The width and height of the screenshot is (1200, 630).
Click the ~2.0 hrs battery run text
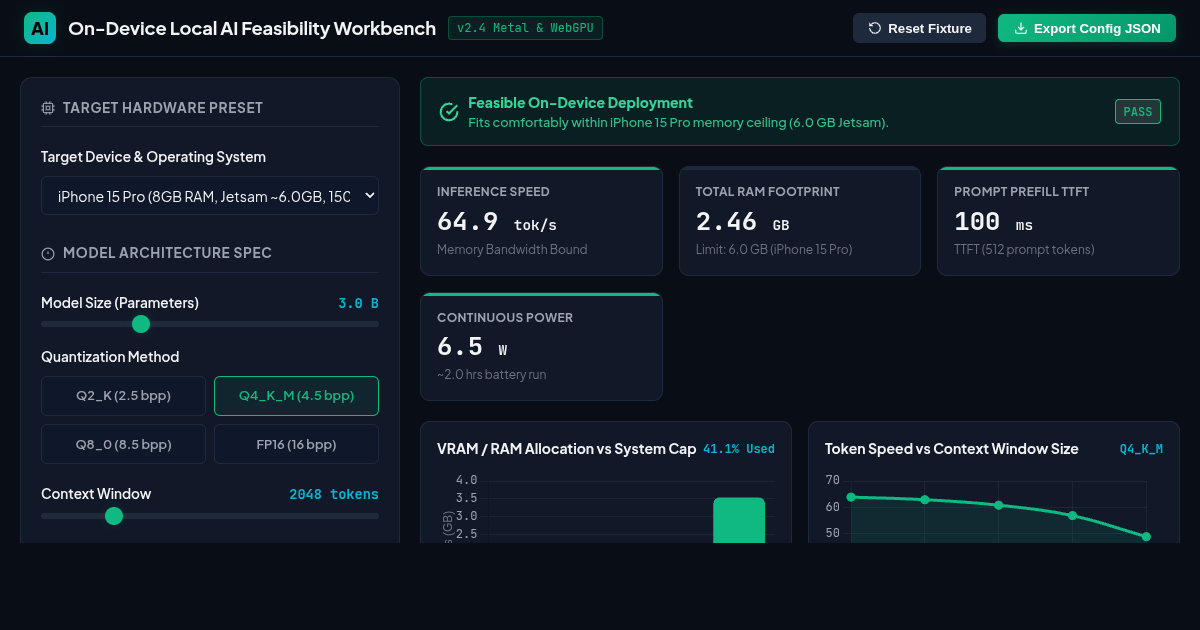point(491,374)
